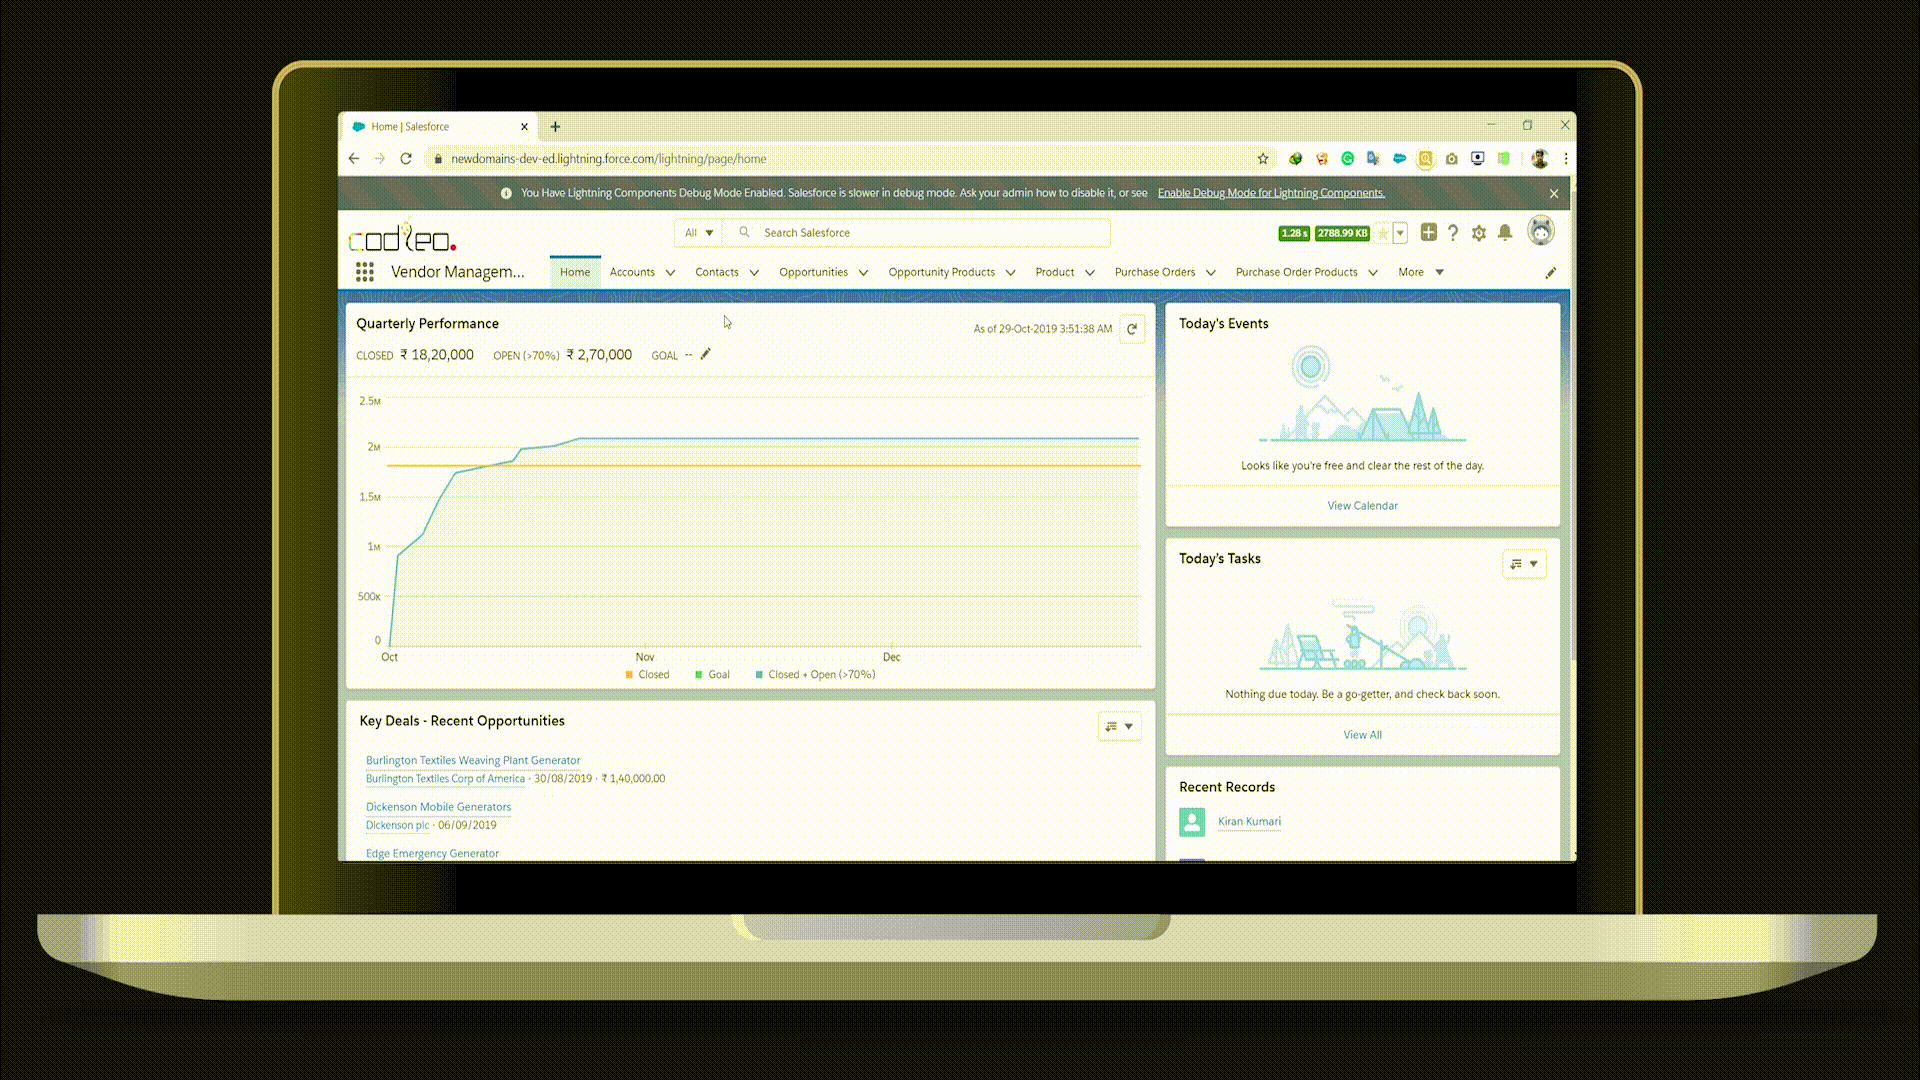Bookmark this page with the star icon
Image resolution: width=1920 pixels, height=1080 pixels.
pyautogui.click(x=1263, y=159)
